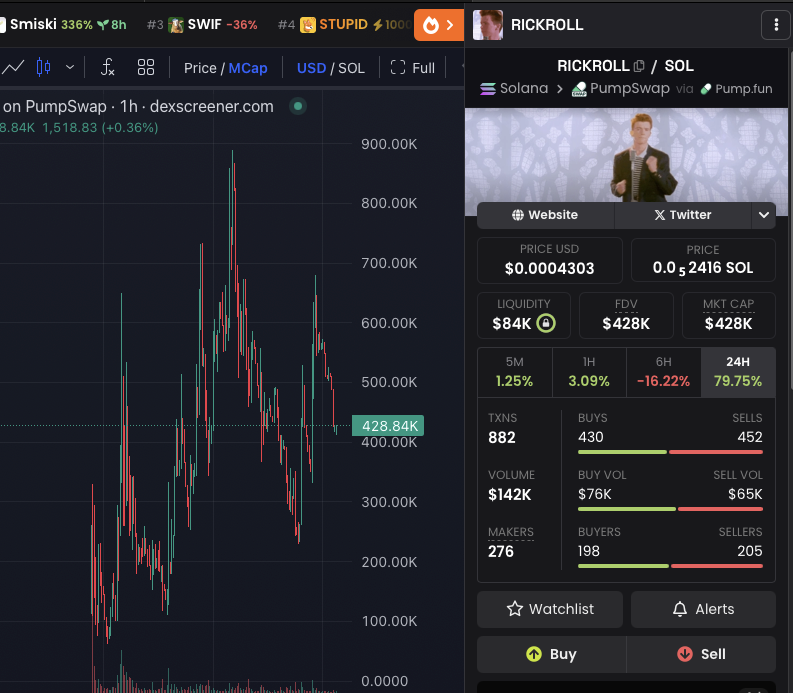Select the 6H timeframe tab
The width and height of the screenshot is (793, 693).
(664, 372)
